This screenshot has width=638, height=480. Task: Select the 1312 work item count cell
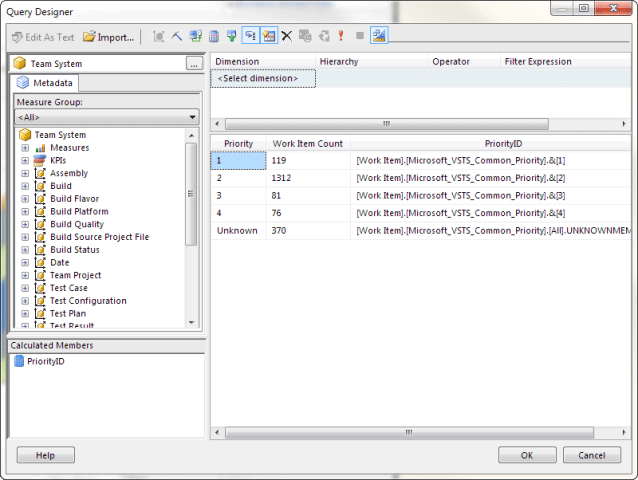pyautogui.click(x=308, y=178)
